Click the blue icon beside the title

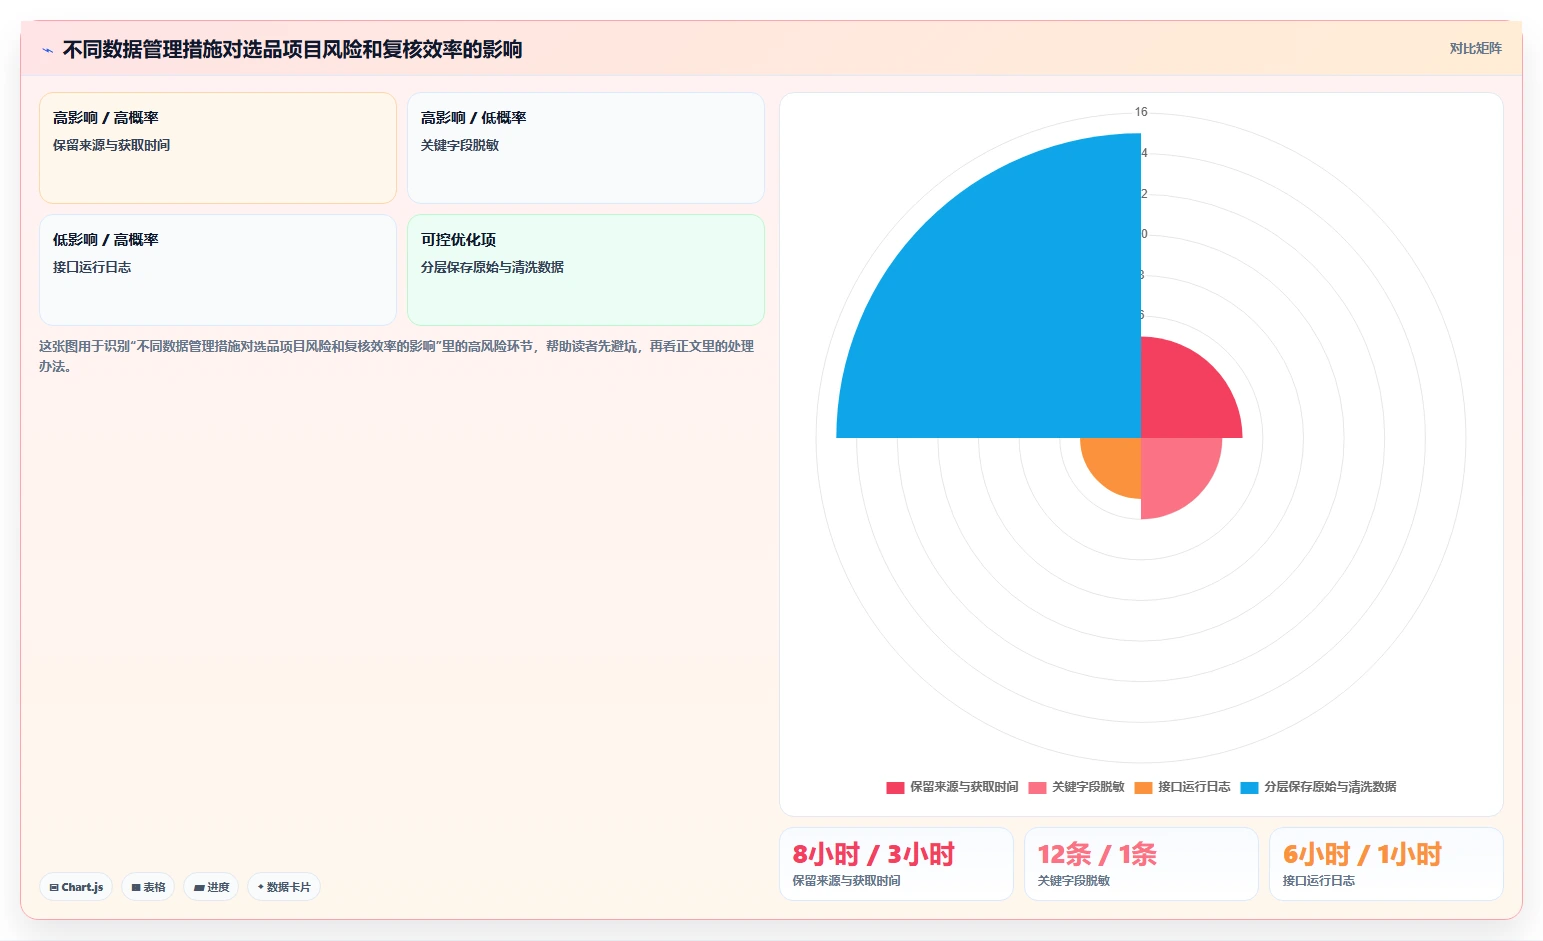tap(47, 50)
